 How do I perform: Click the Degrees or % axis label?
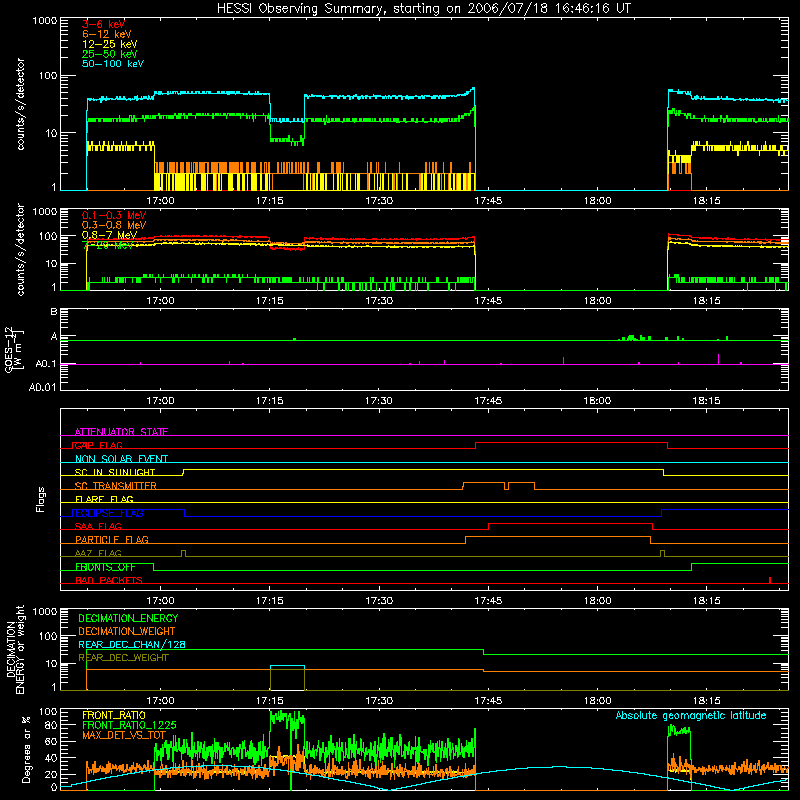pyautogui.click(x=26, y=749)
